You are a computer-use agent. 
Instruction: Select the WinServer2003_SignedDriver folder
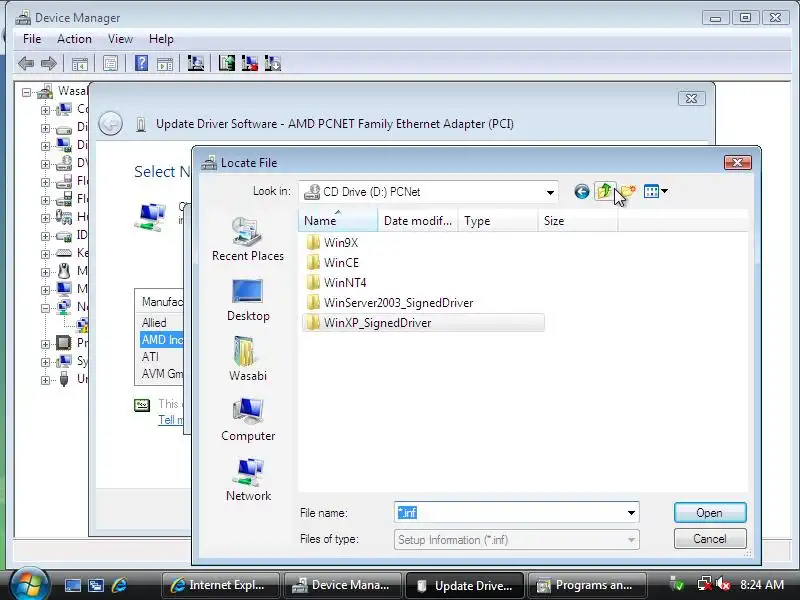point(390,303)
